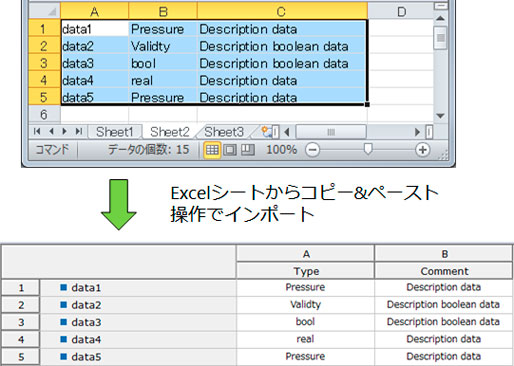Image resolution: width=514 pixels, height=366 pixels.
Task: Click the vertical scrollbar thumb
Action: [x=440, y=38]
